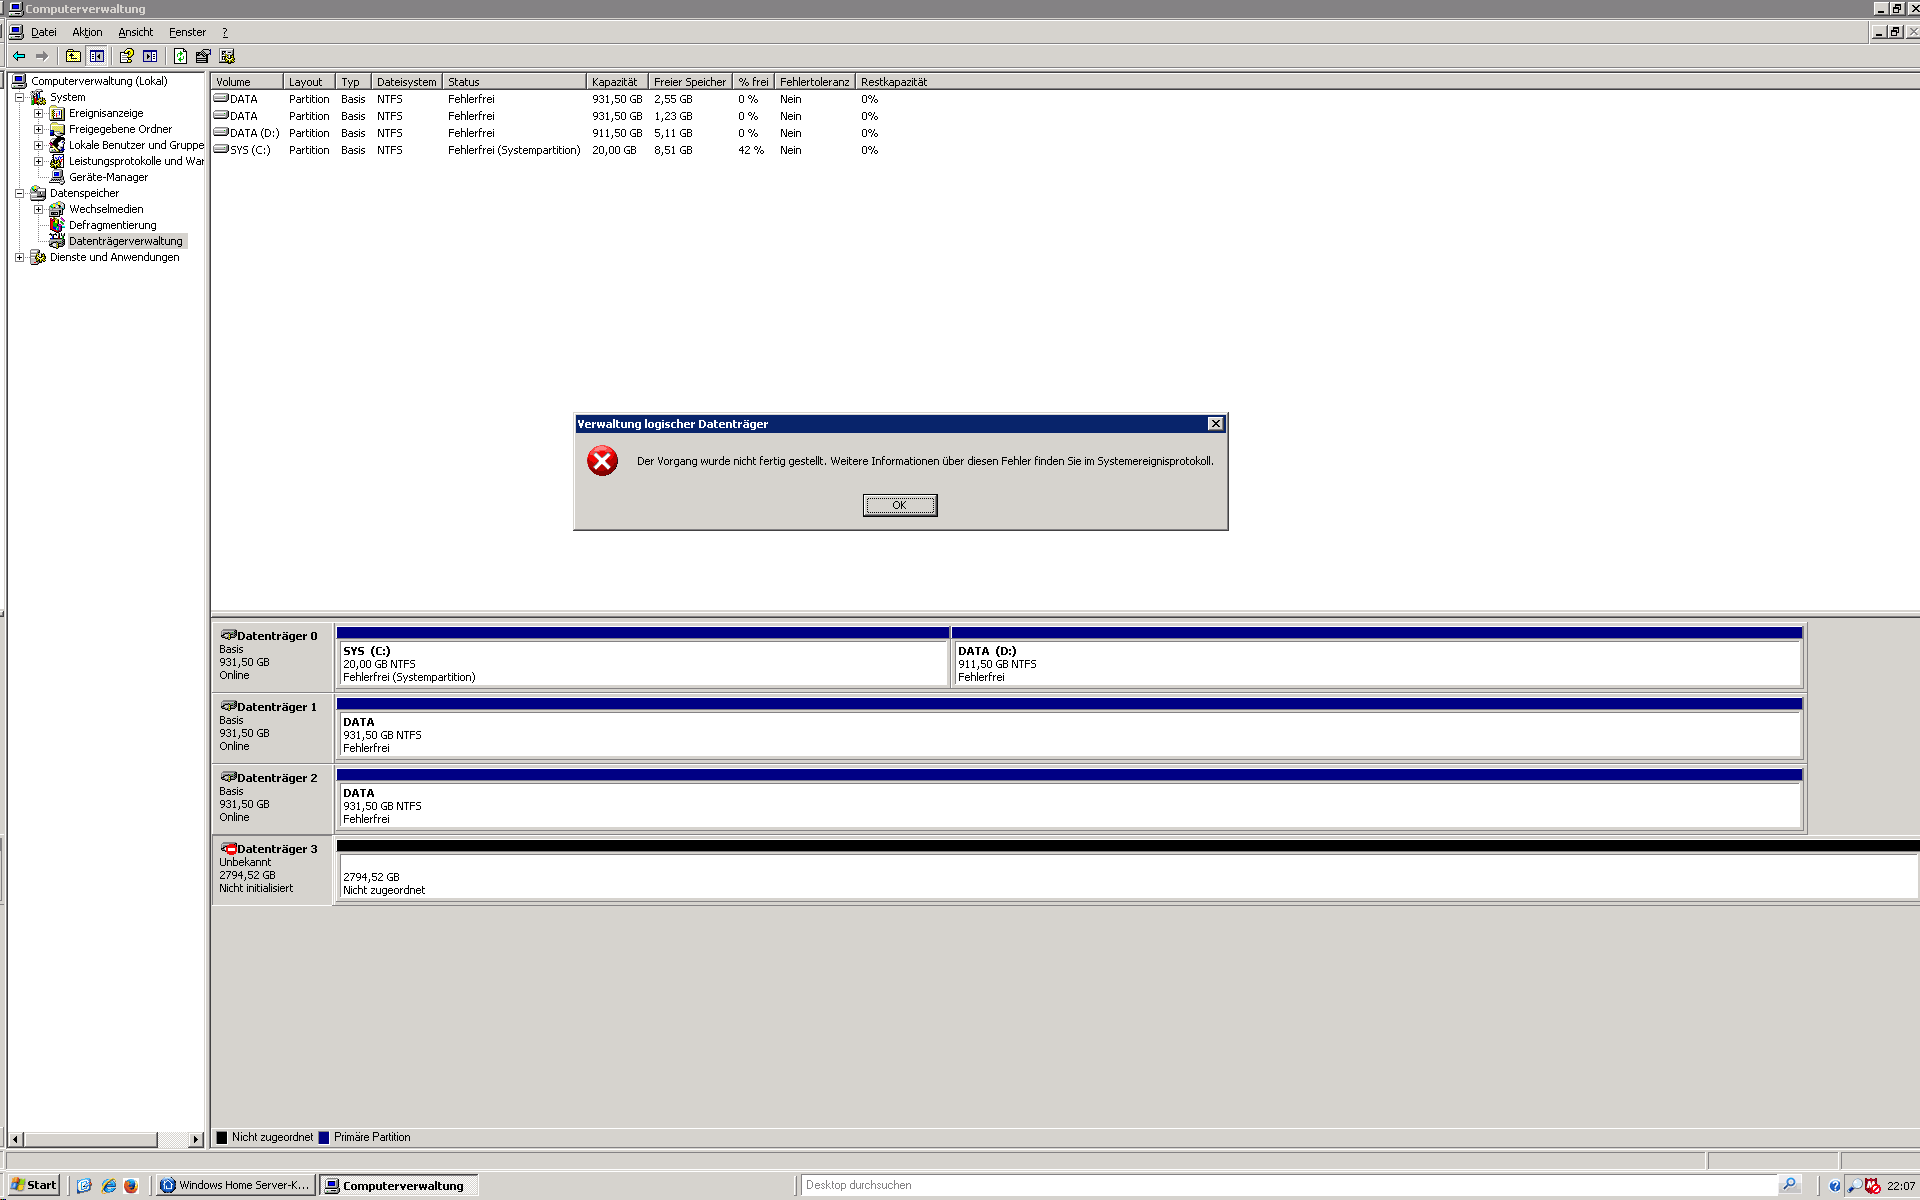Select the DATA (D:) volume row
This screenshot has height=1200, width=1920.
(x=546, y=133)
